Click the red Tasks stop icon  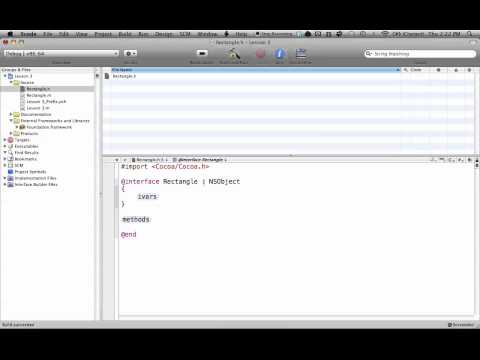point(261,54)
